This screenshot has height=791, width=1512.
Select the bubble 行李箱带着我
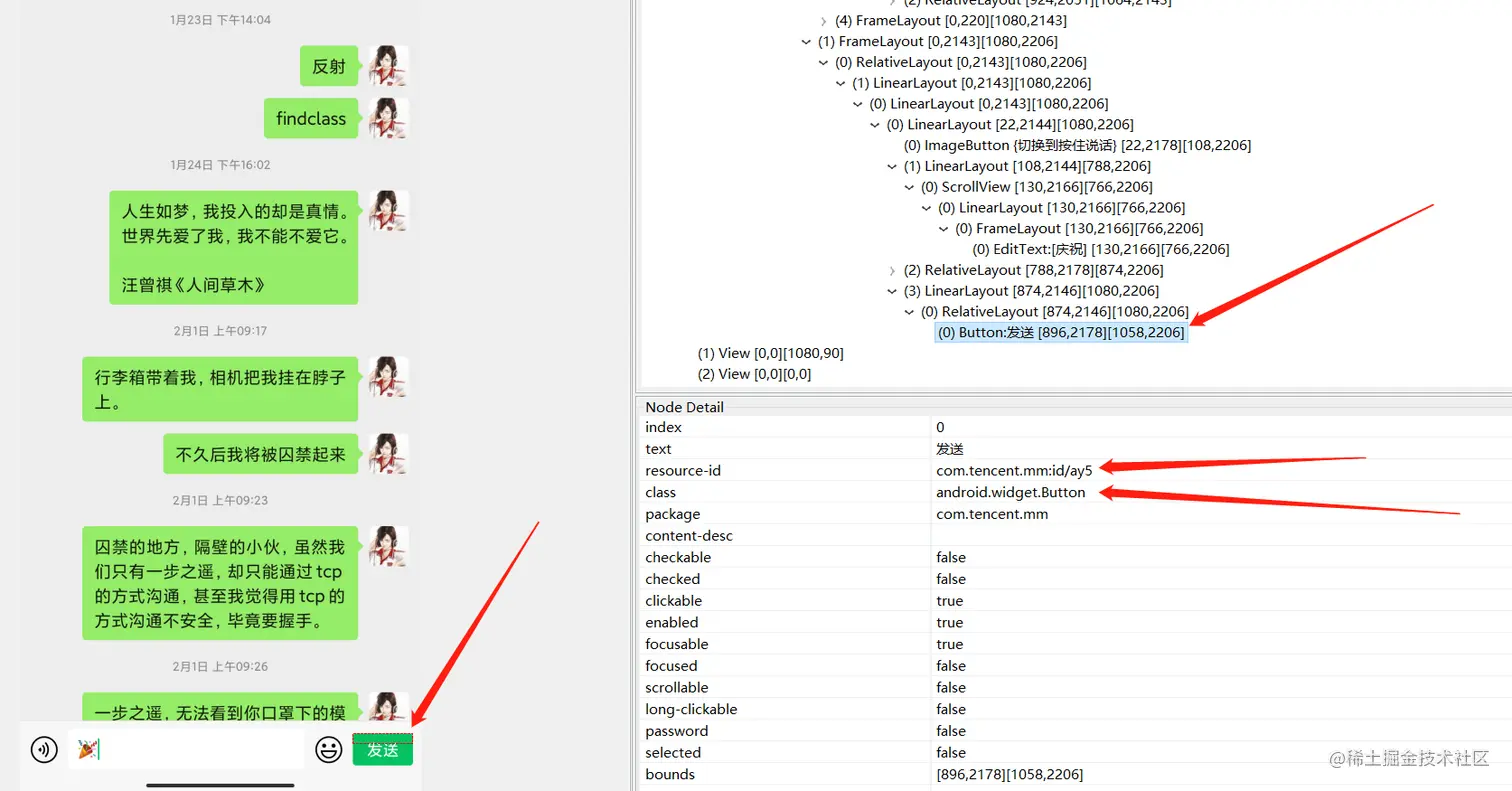tap(220, 389)
